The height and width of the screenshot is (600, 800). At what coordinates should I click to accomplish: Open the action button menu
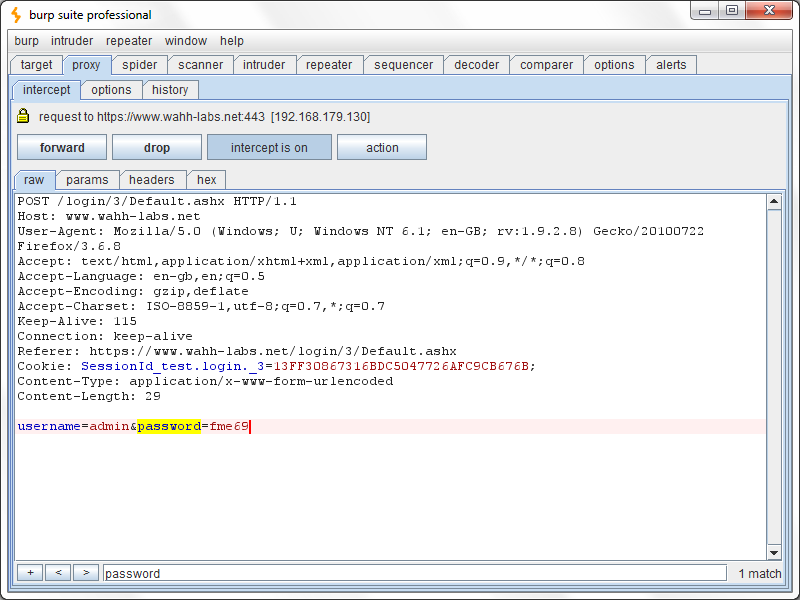[x=382, y=147]
